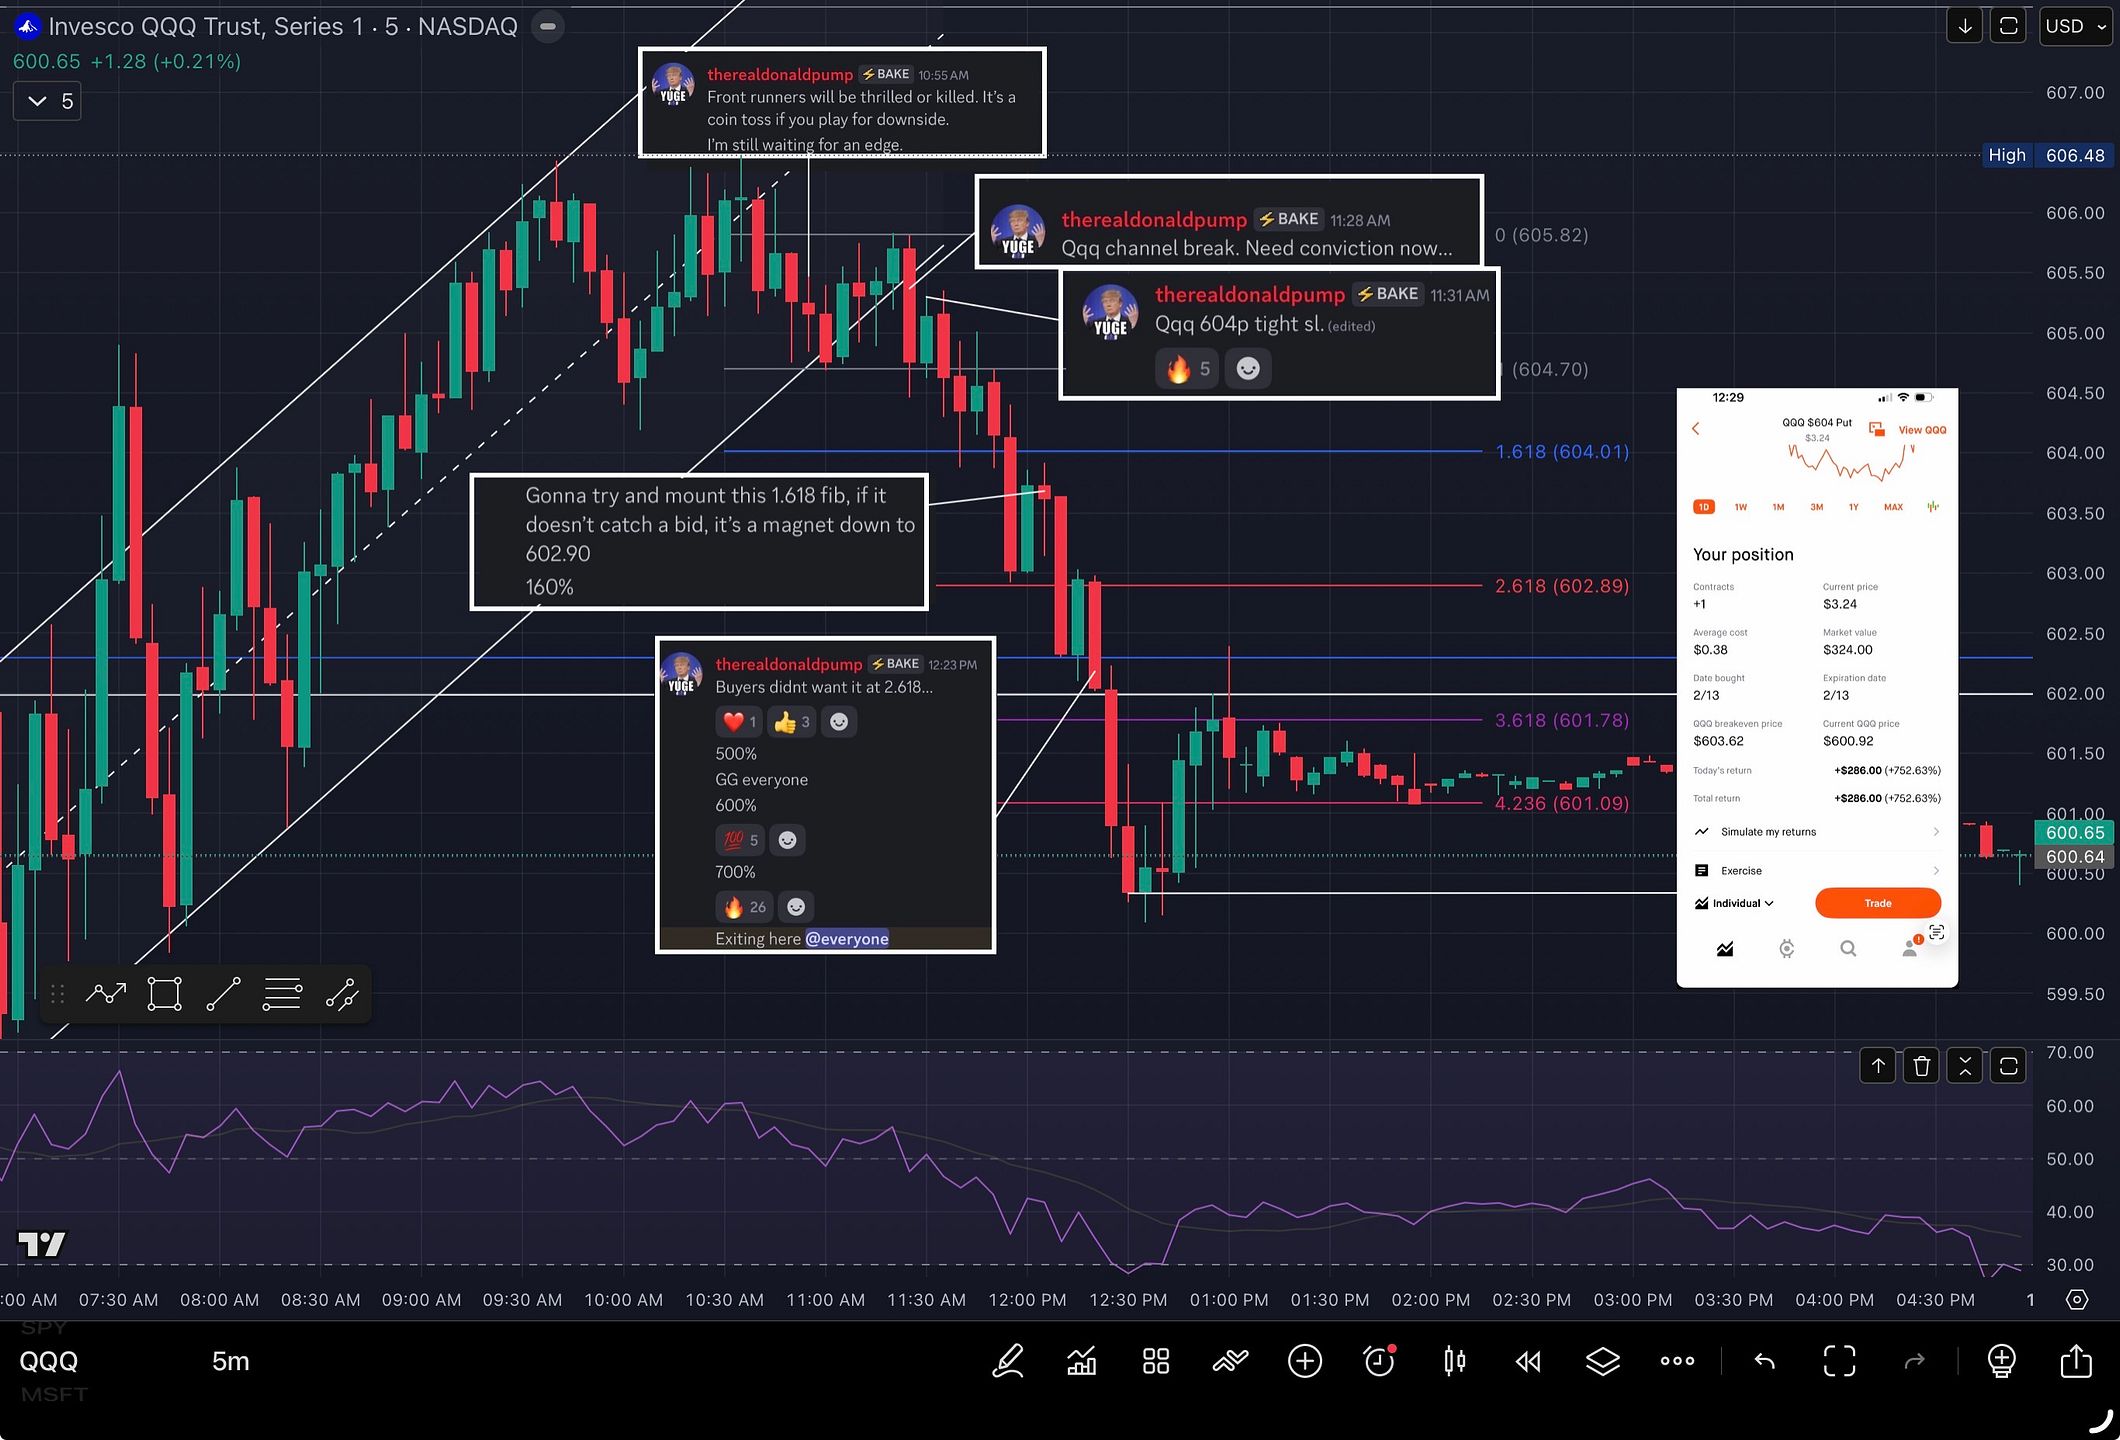
Task: Select the rectangle drawing tool
Action: (x=164, y=994)
